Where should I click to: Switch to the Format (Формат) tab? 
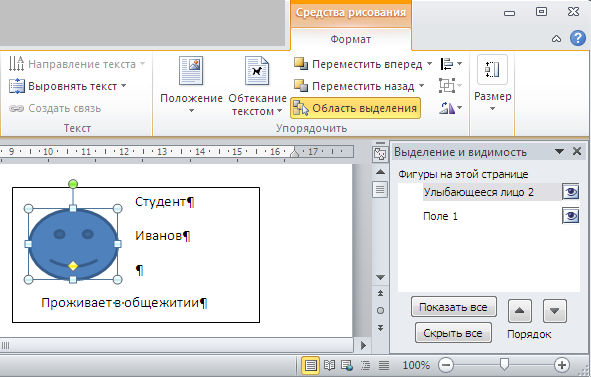coord(351,39)
